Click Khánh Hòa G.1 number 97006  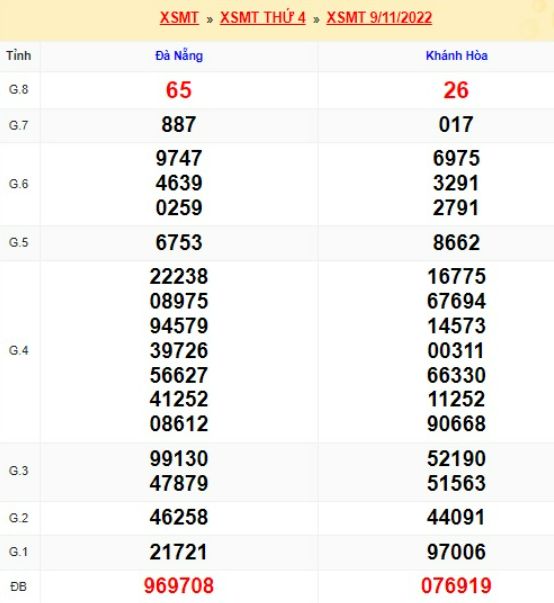456,552
